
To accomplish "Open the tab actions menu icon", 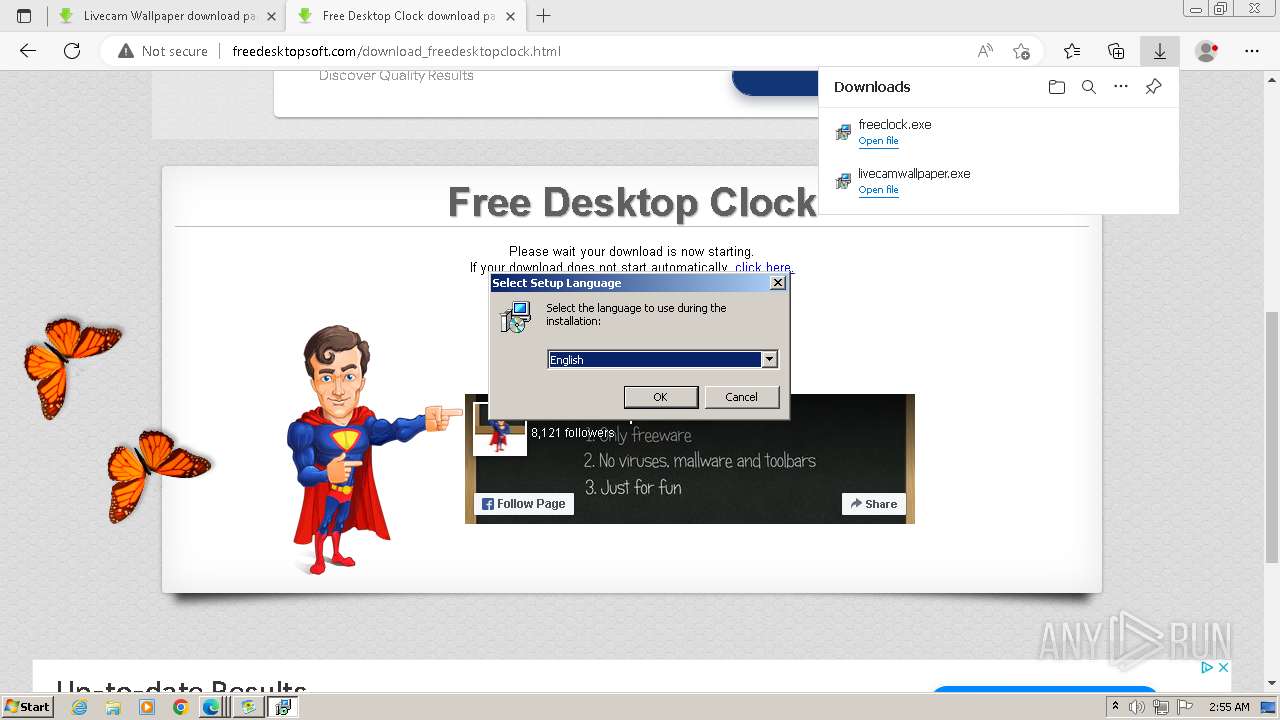I will click(x=24, y=16).
